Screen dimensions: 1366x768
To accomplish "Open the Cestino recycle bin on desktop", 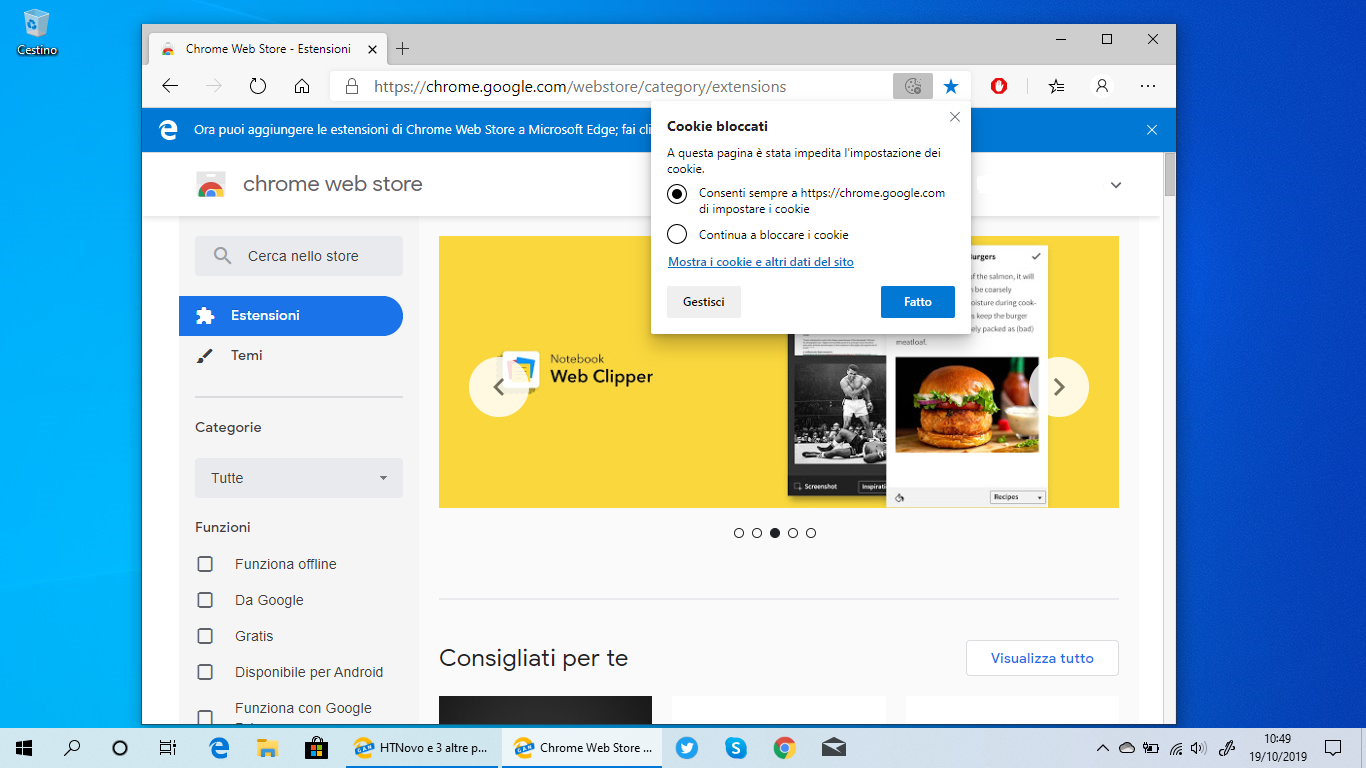I will coord(37,31).
